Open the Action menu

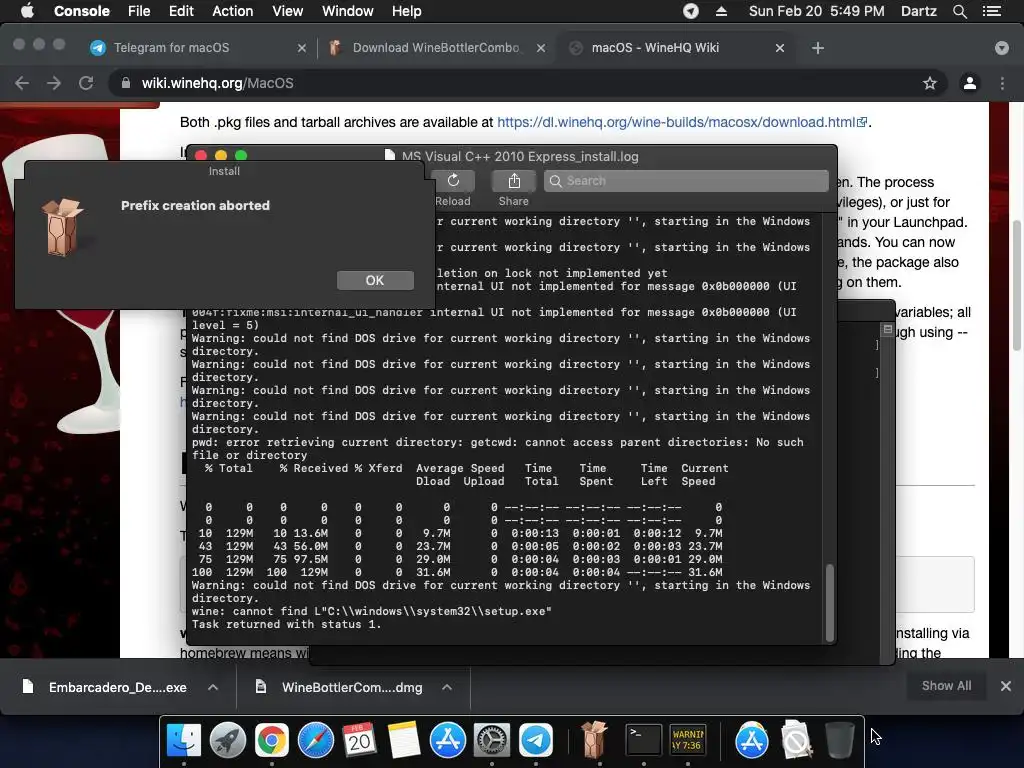(x=232, y=11)
